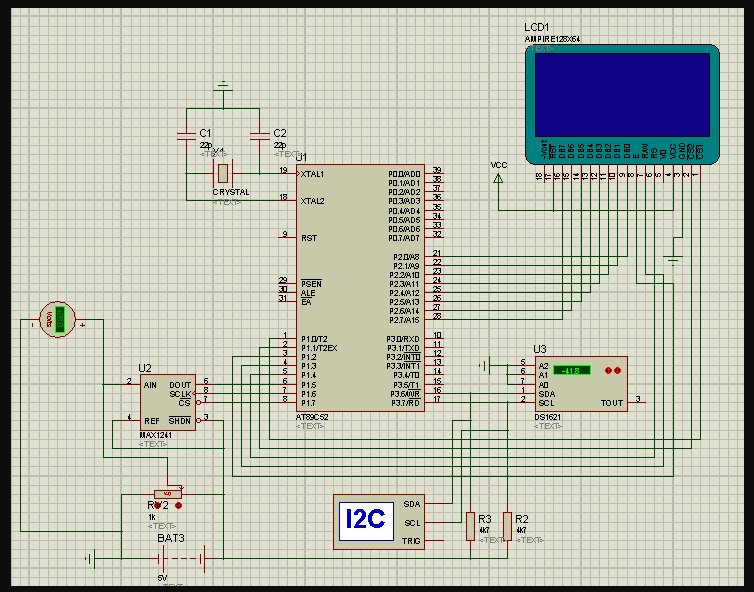
Task: Click the REF pin on MAX1241
Action: (151, 421)
